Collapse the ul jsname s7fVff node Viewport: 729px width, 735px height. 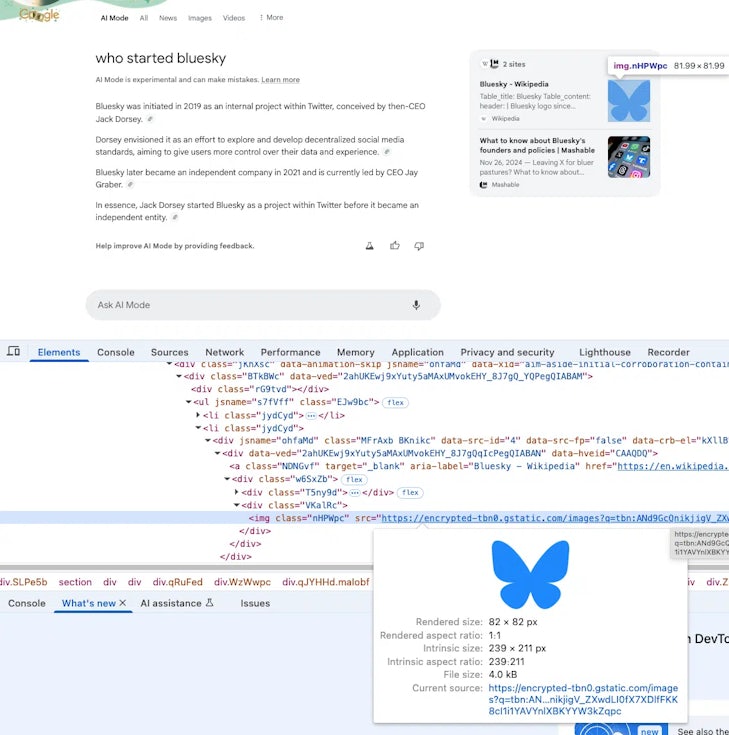point(189,402)
